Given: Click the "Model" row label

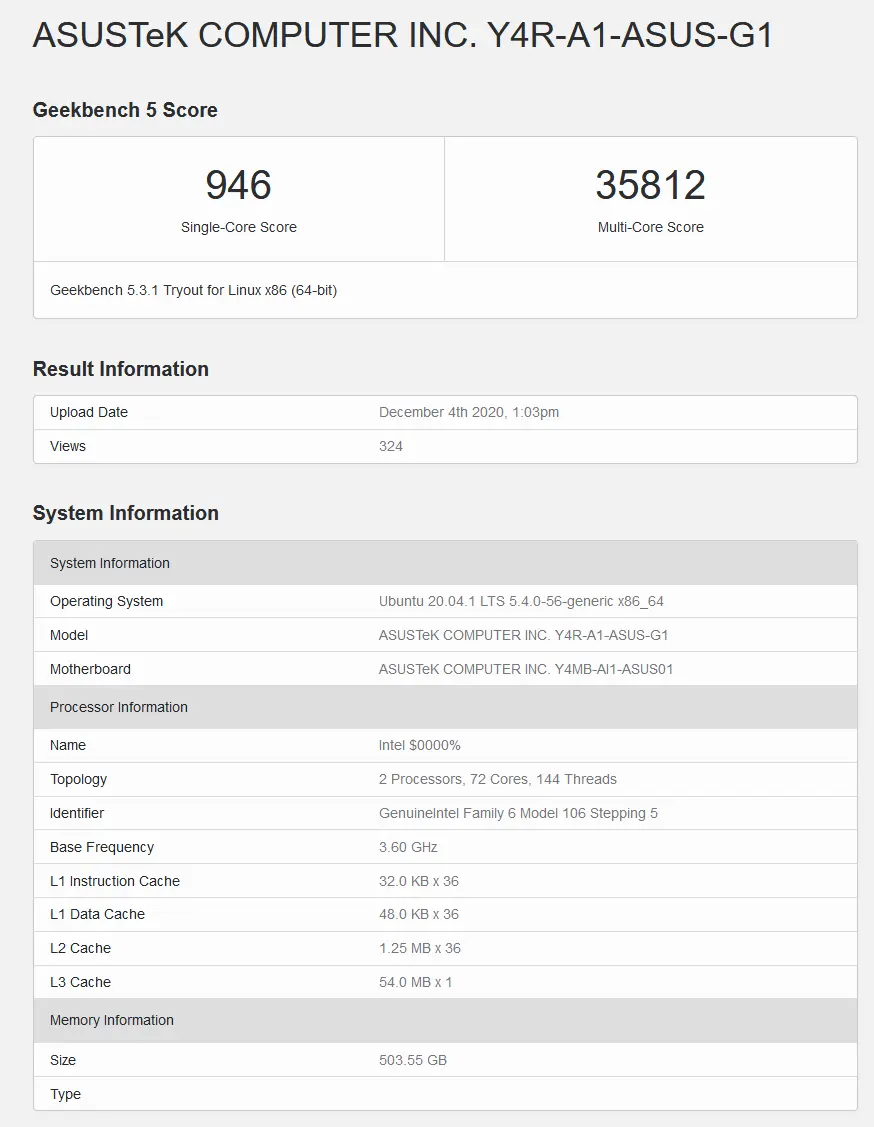Looking at the screenshot, I should pyautogui.click(x=69, y=635).
